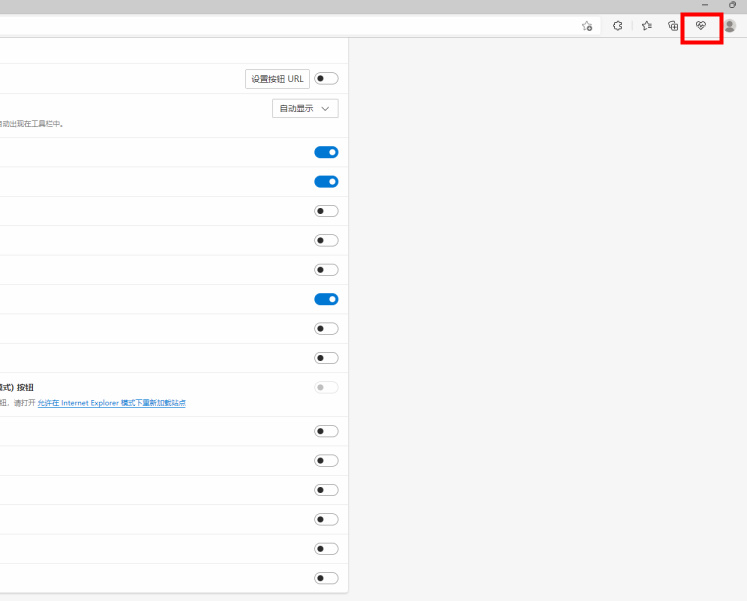Screen dimensions: 747x601
Task: Open the Extensions puzzle-piece icon
Action: 617,26
